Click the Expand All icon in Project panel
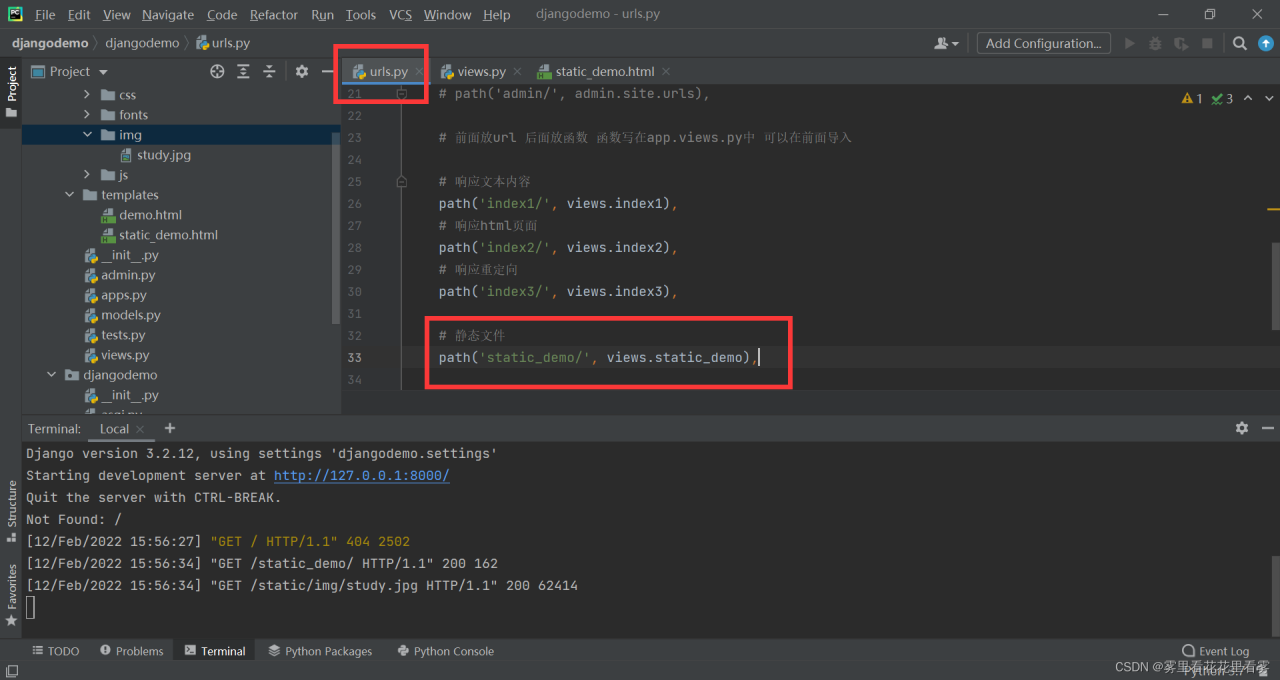 243,71
